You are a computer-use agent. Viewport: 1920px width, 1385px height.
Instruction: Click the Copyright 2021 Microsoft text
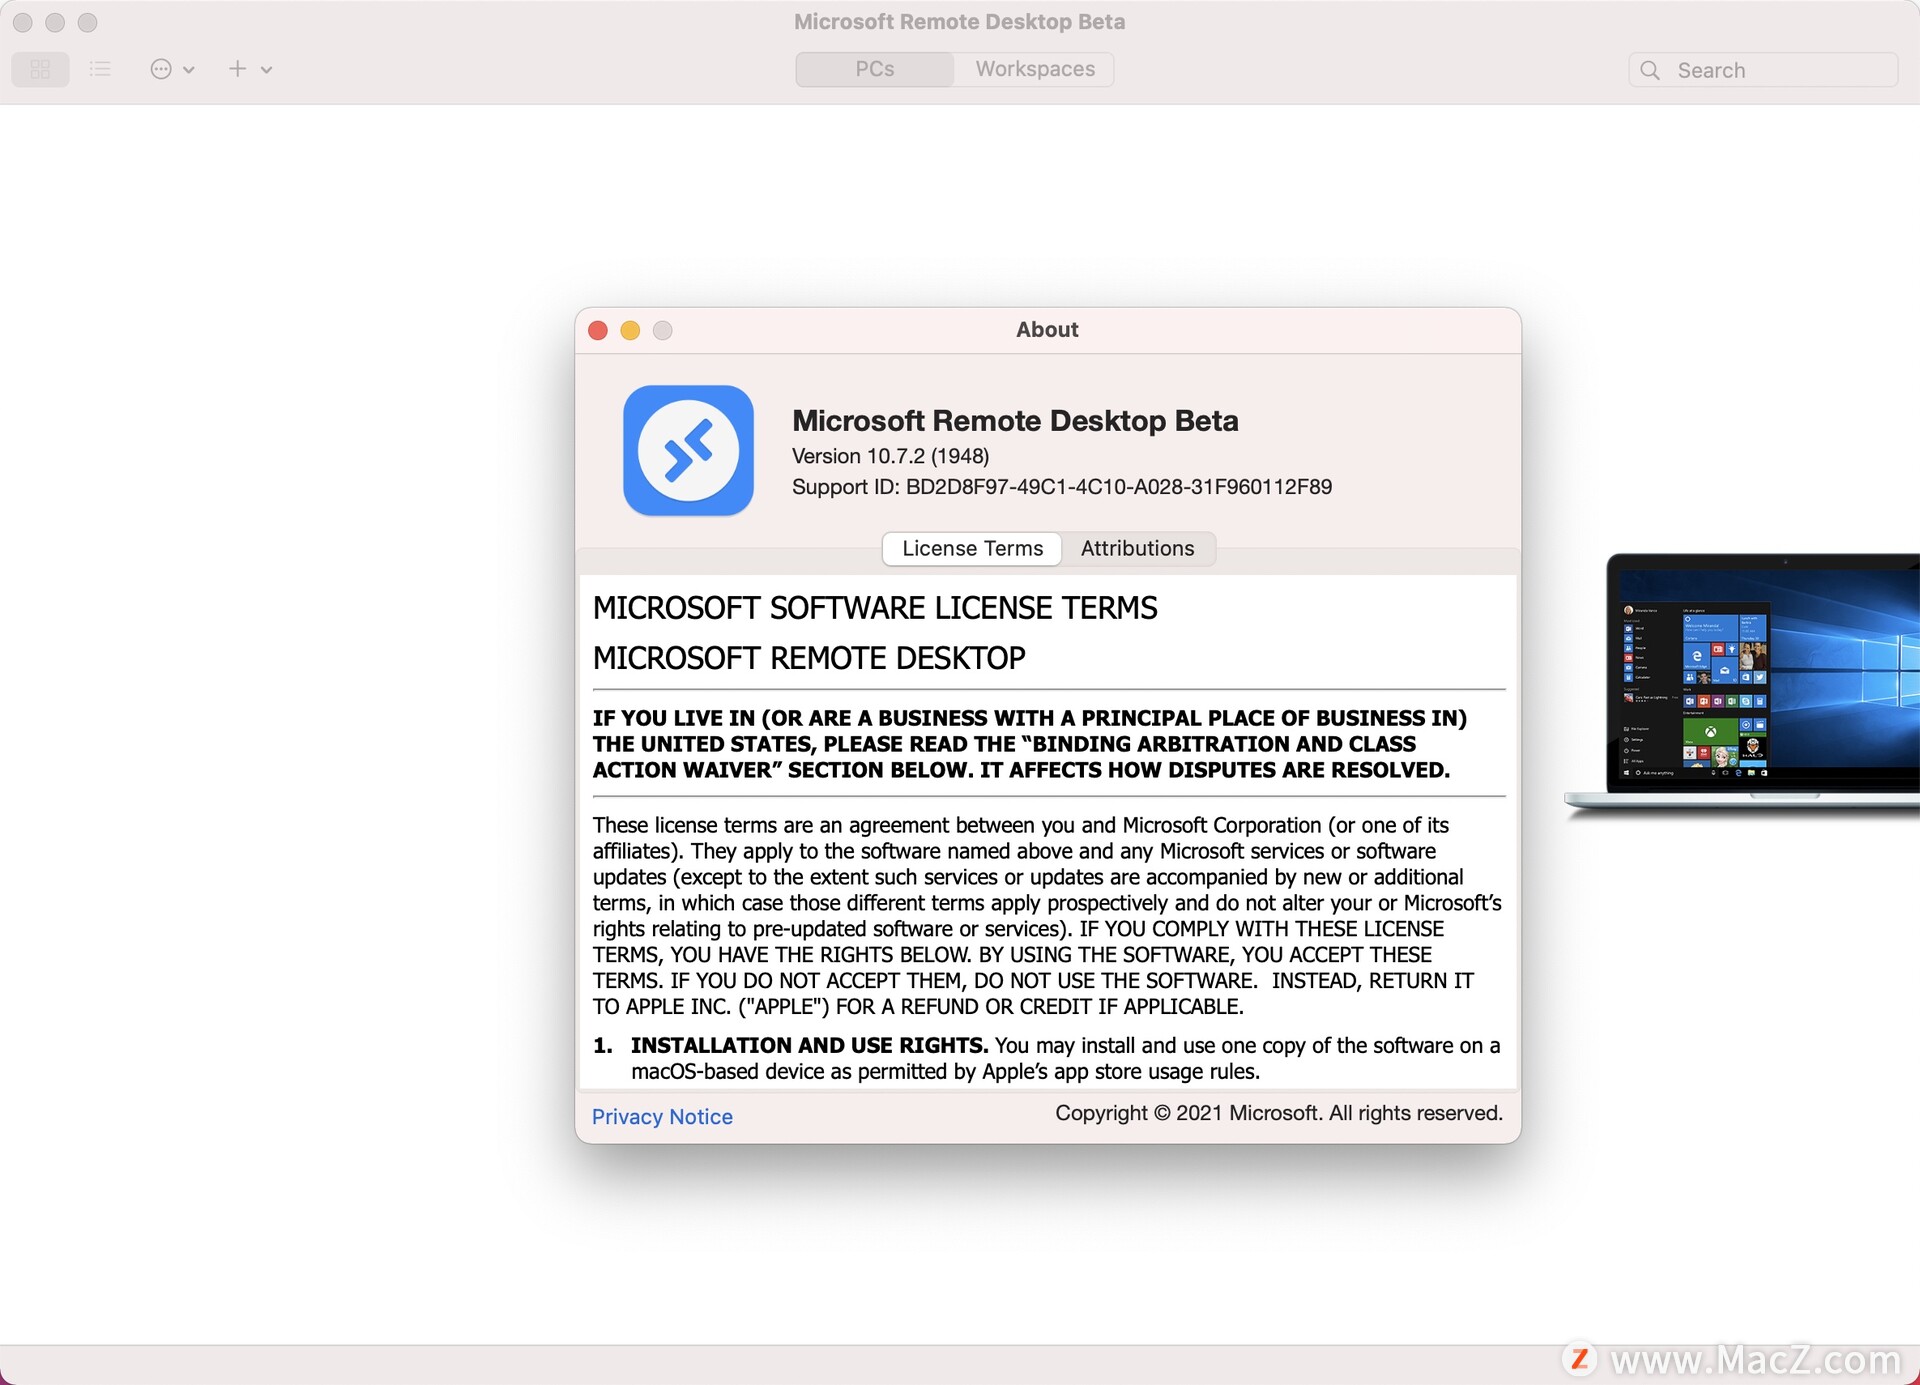[x=1279, y=1113]
